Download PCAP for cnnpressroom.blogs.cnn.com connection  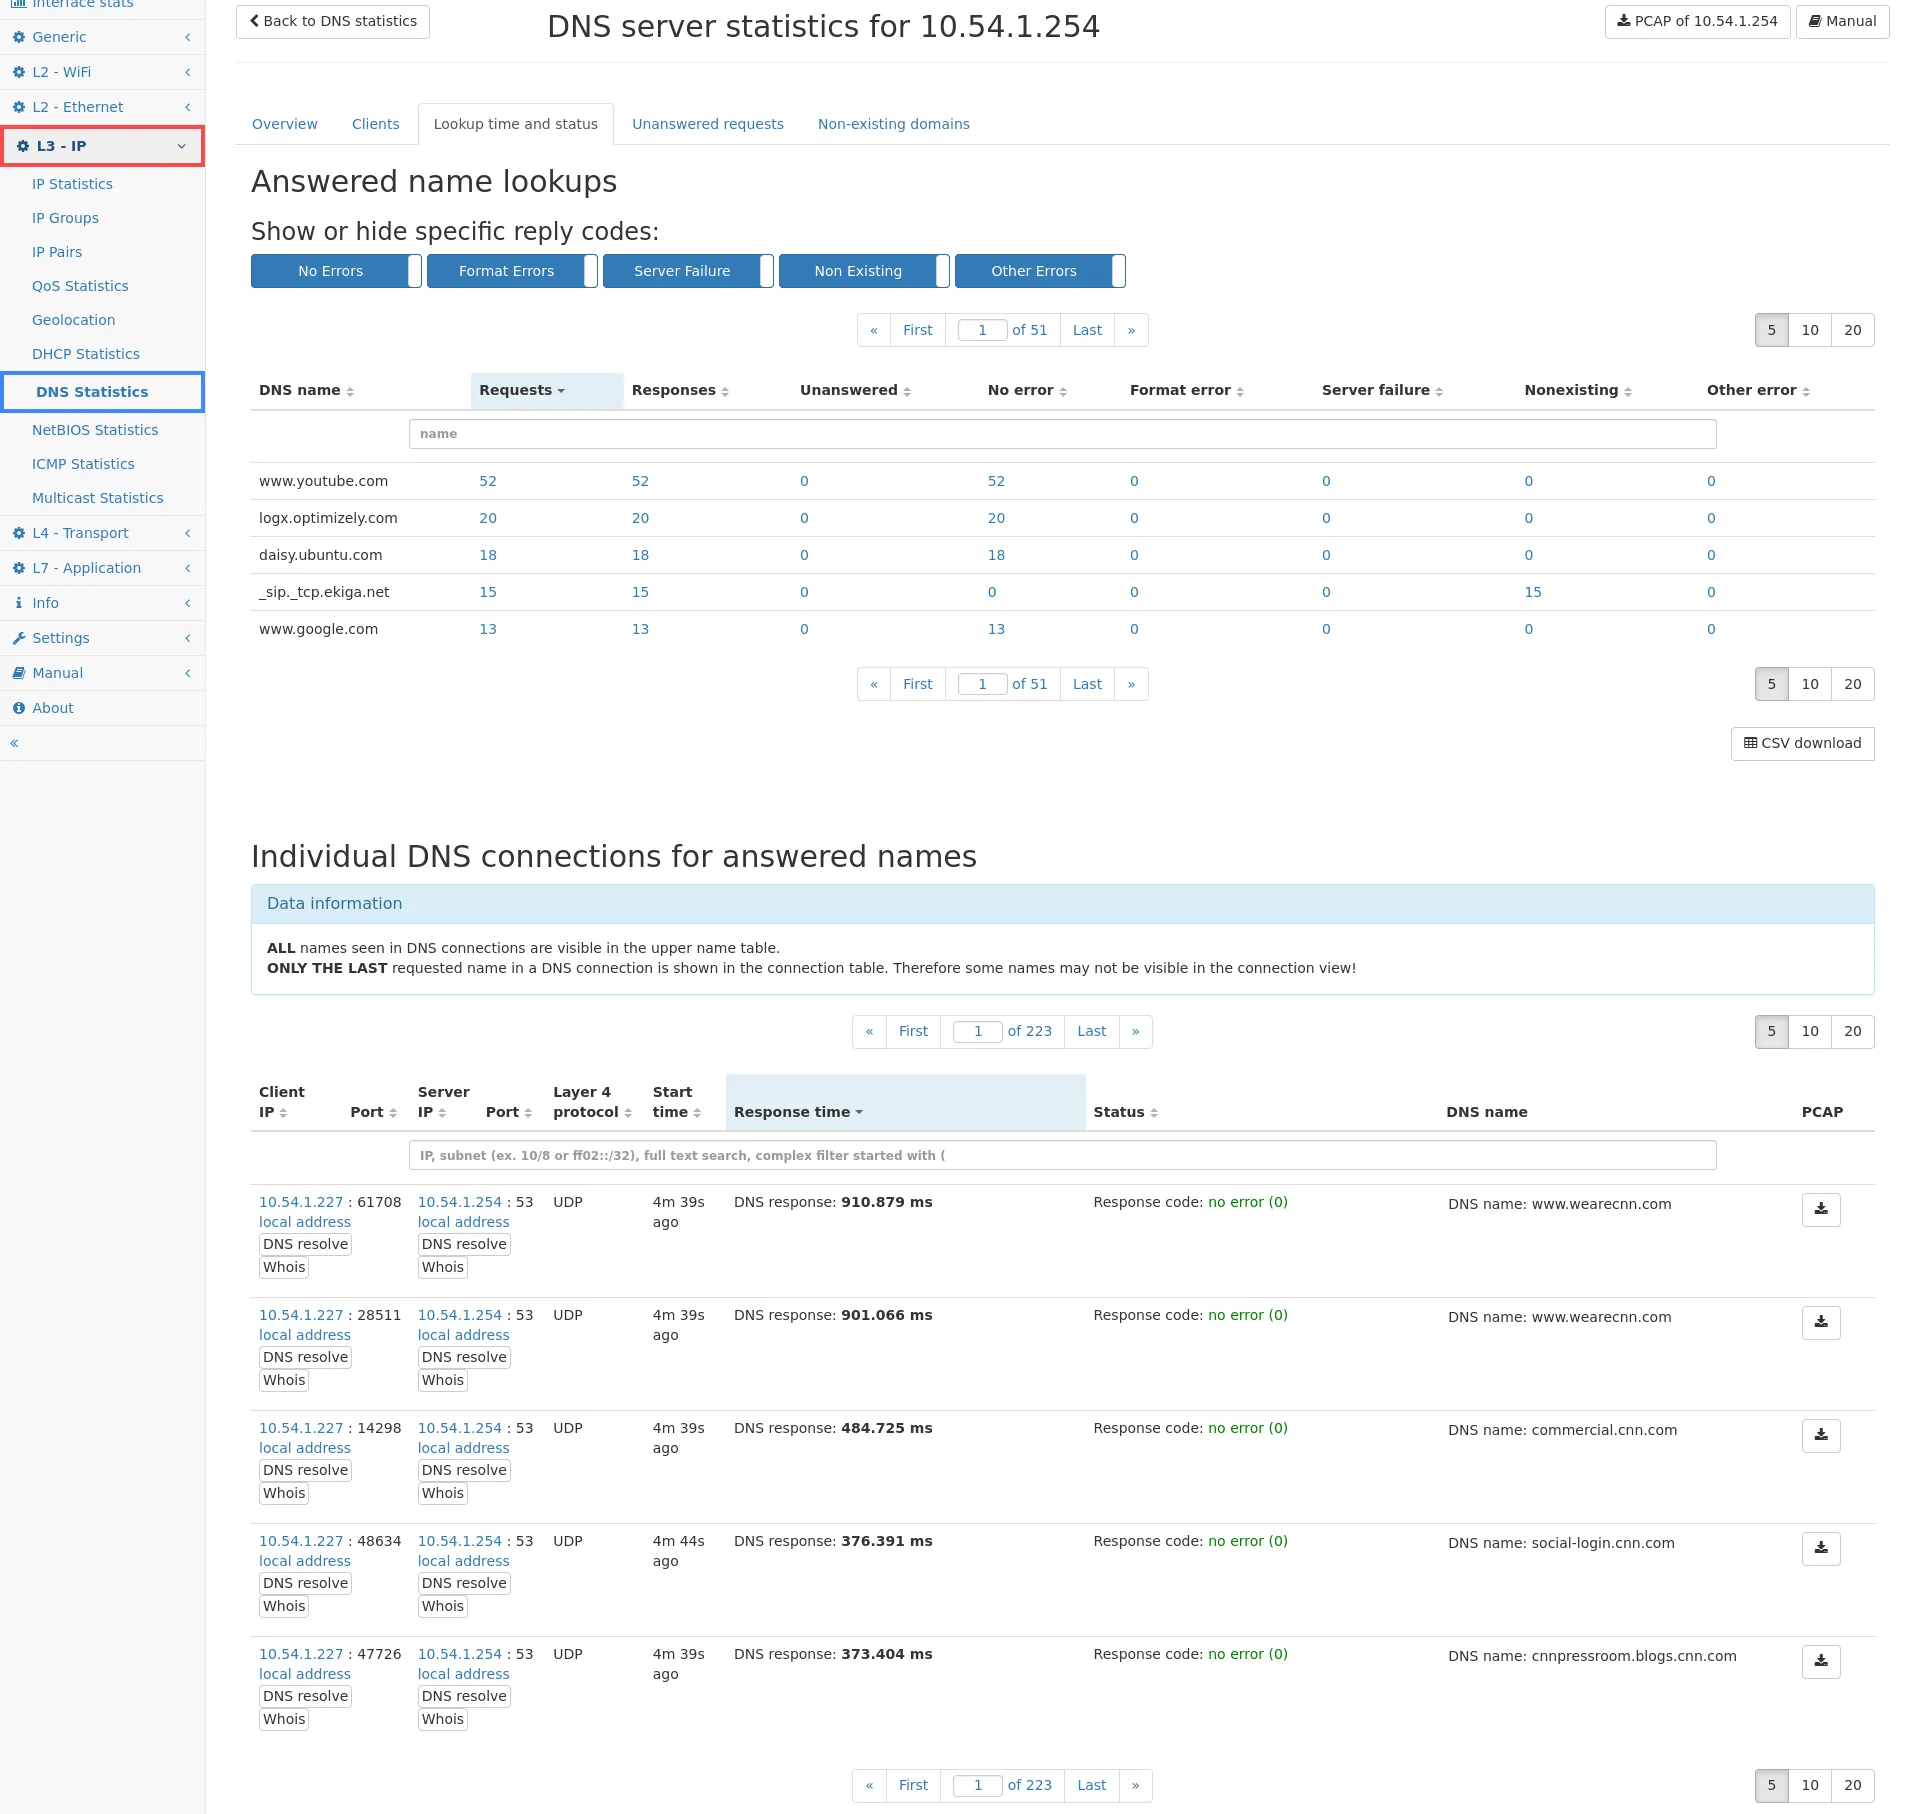1820,1661
